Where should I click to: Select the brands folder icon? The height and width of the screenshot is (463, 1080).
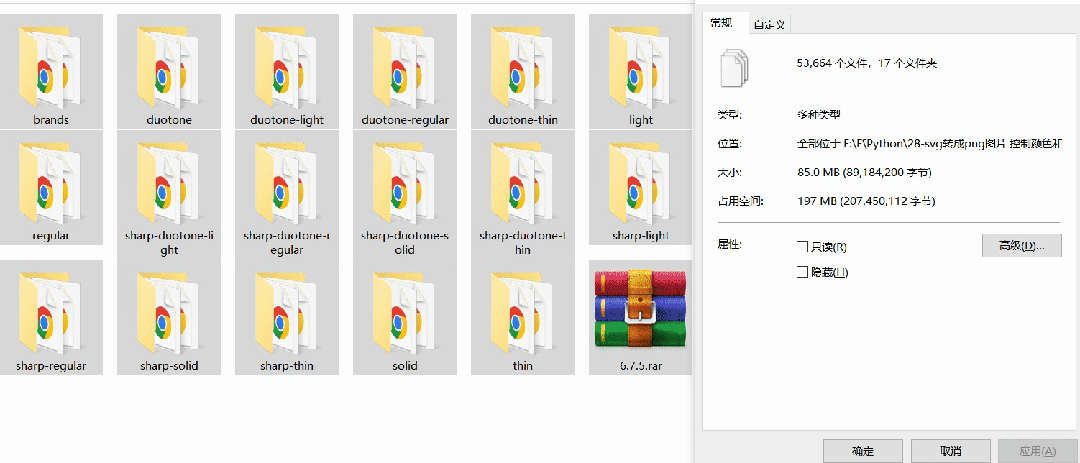(x=50, y=68)
